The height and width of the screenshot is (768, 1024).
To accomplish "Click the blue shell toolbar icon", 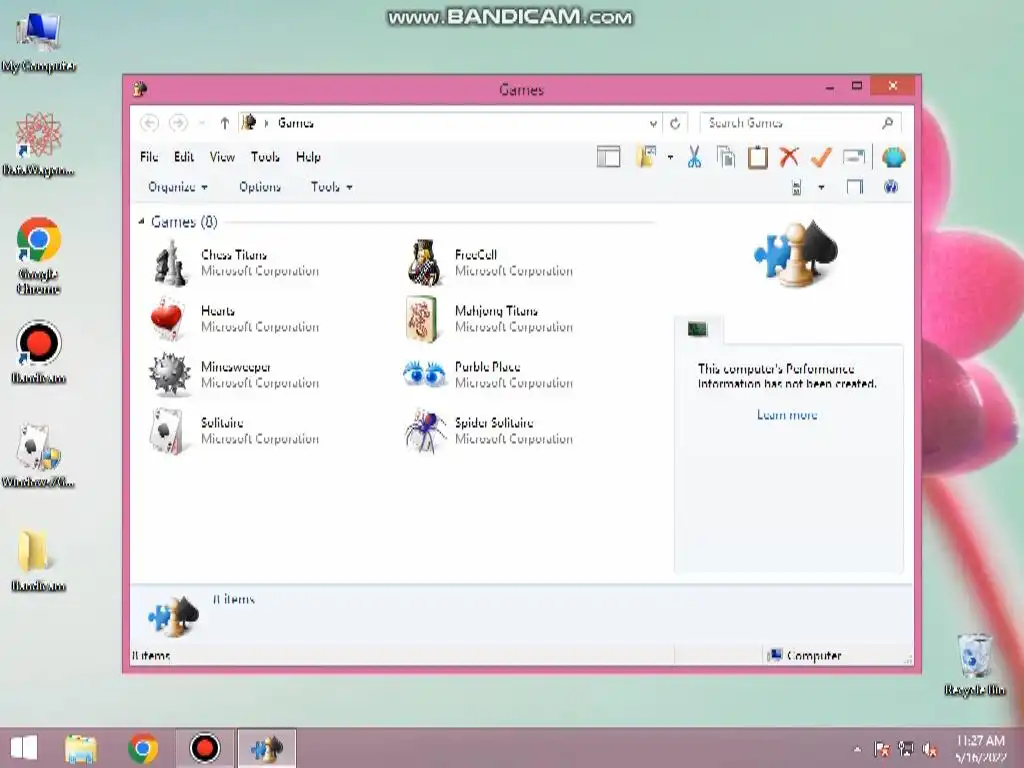I will (x=893, y=157).
